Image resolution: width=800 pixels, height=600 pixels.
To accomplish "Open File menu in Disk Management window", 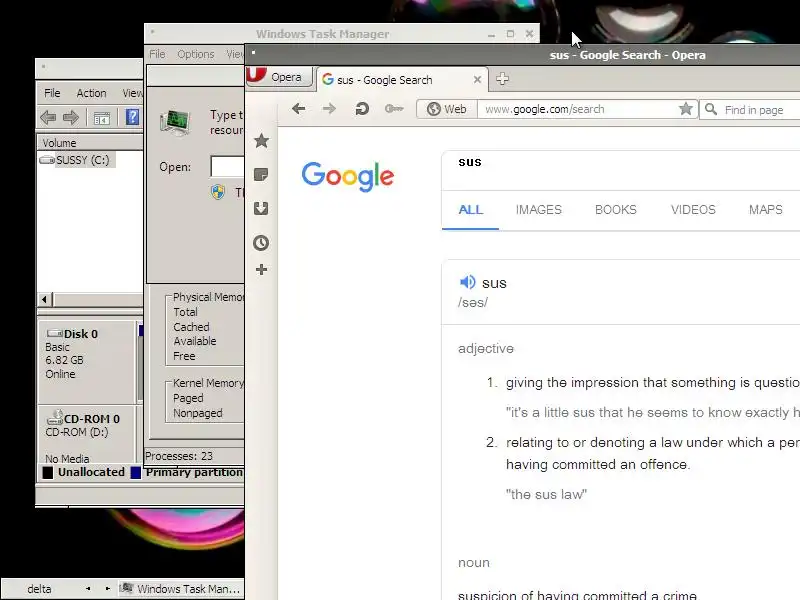I will click(x=52, y=93).
